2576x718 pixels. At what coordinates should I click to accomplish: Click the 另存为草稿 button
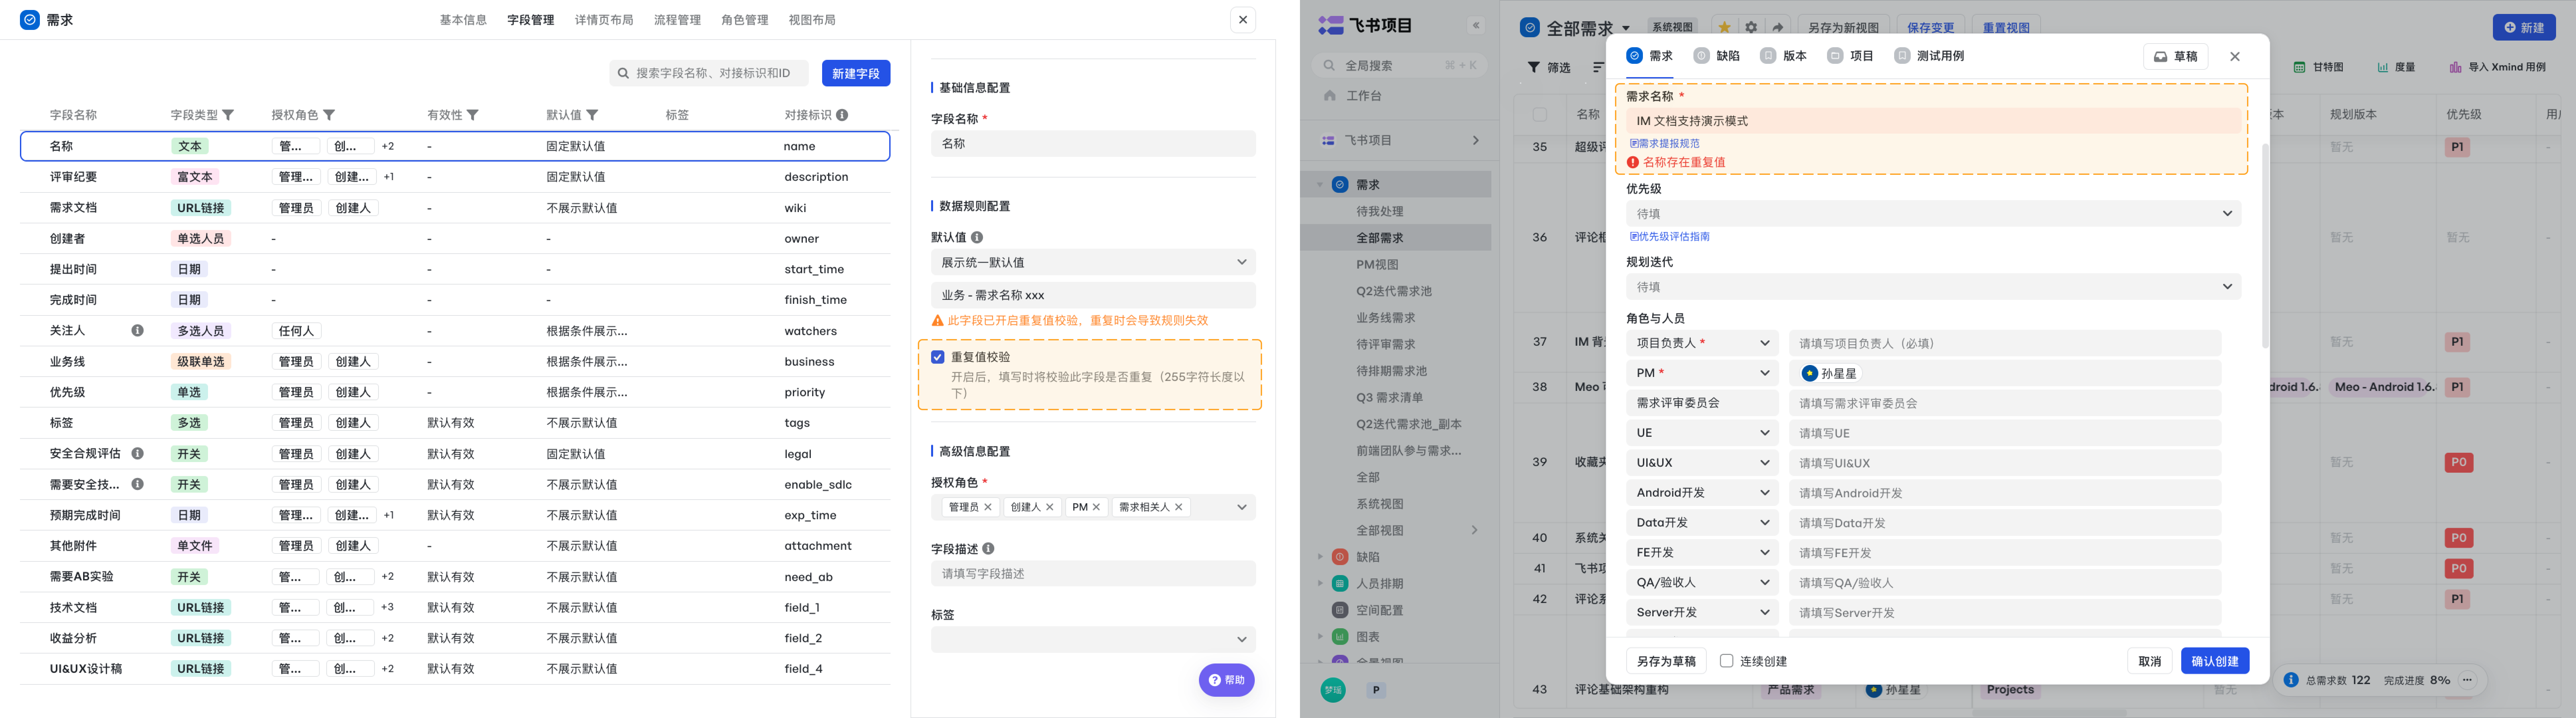pyautogui.click(x=1666, y=661)
